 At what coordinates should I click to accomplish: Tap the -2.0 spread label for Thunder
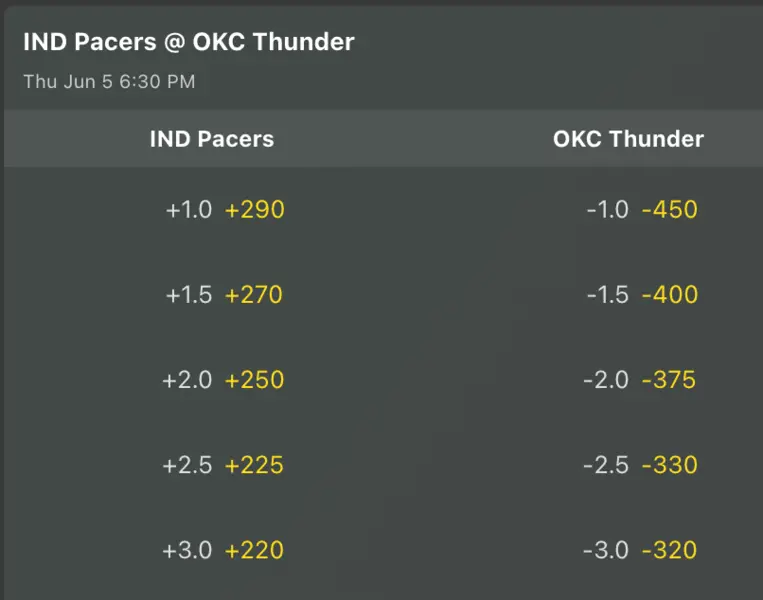click(607, 380)
